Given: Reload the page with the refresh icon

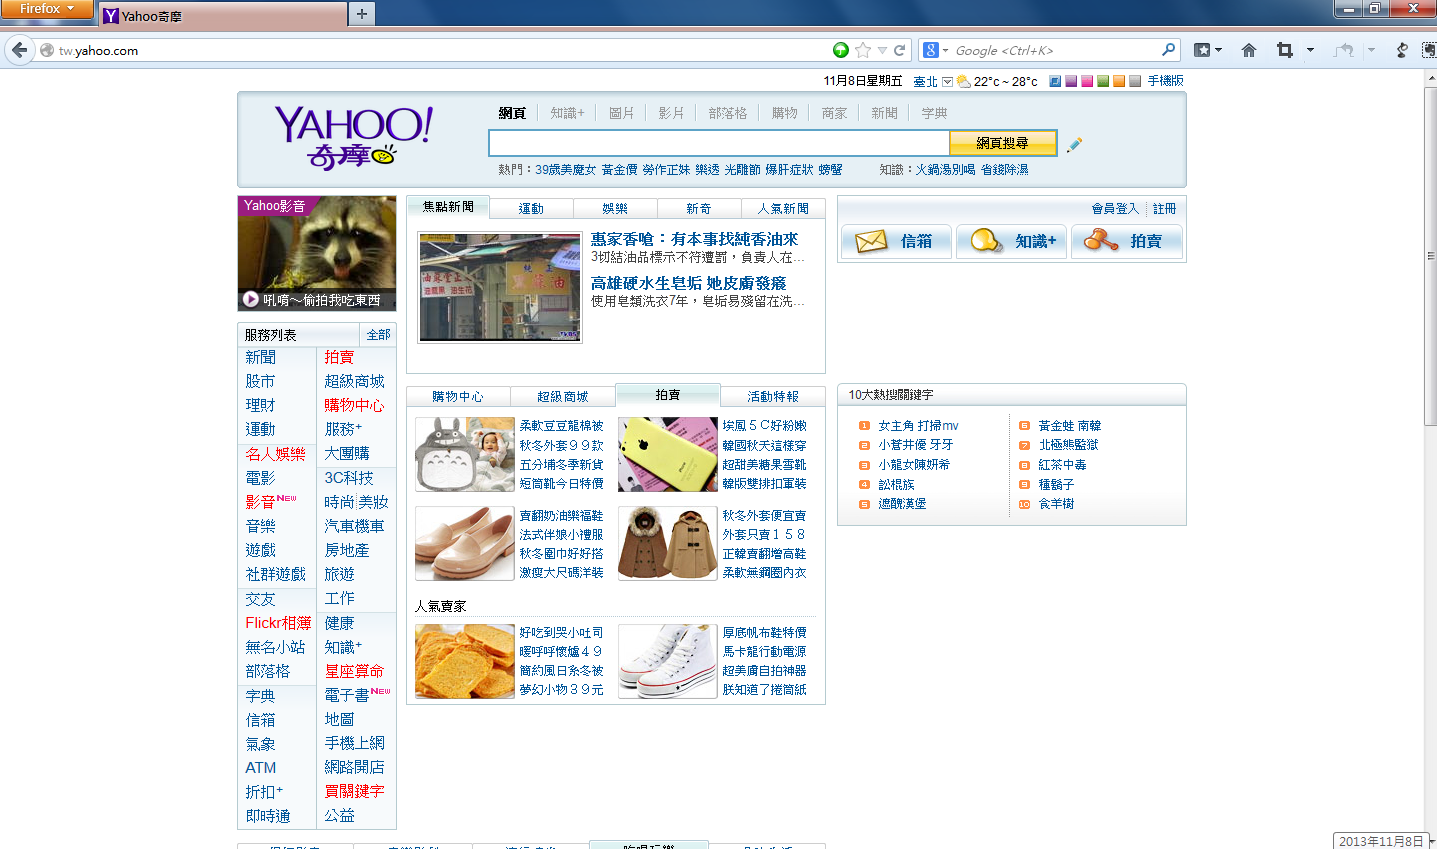Looking at the screenshot, I should pyautogui.click(x=900, y=50).
